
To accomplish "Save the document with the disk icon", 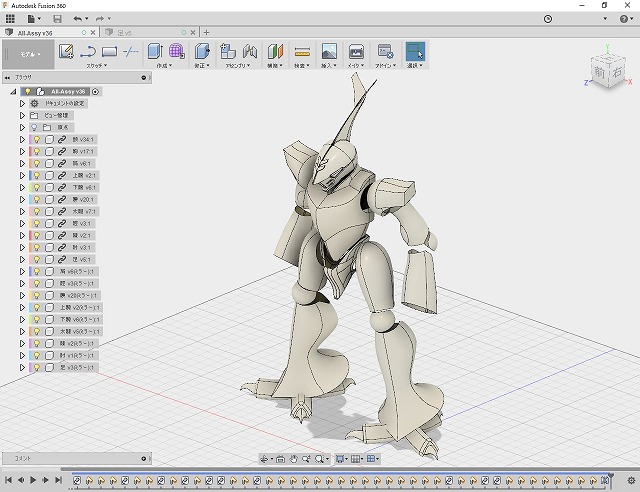I will [58, 18].
